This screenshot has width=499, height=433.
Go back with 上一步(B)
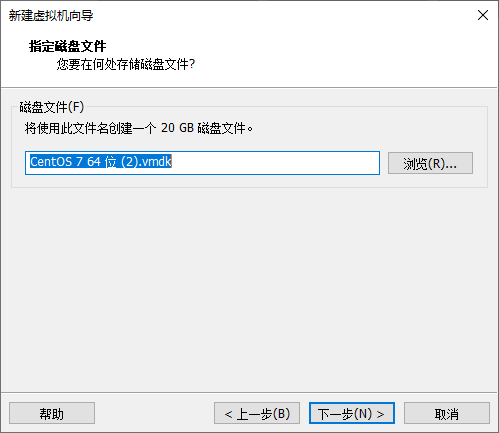click(x=257, y=413)
